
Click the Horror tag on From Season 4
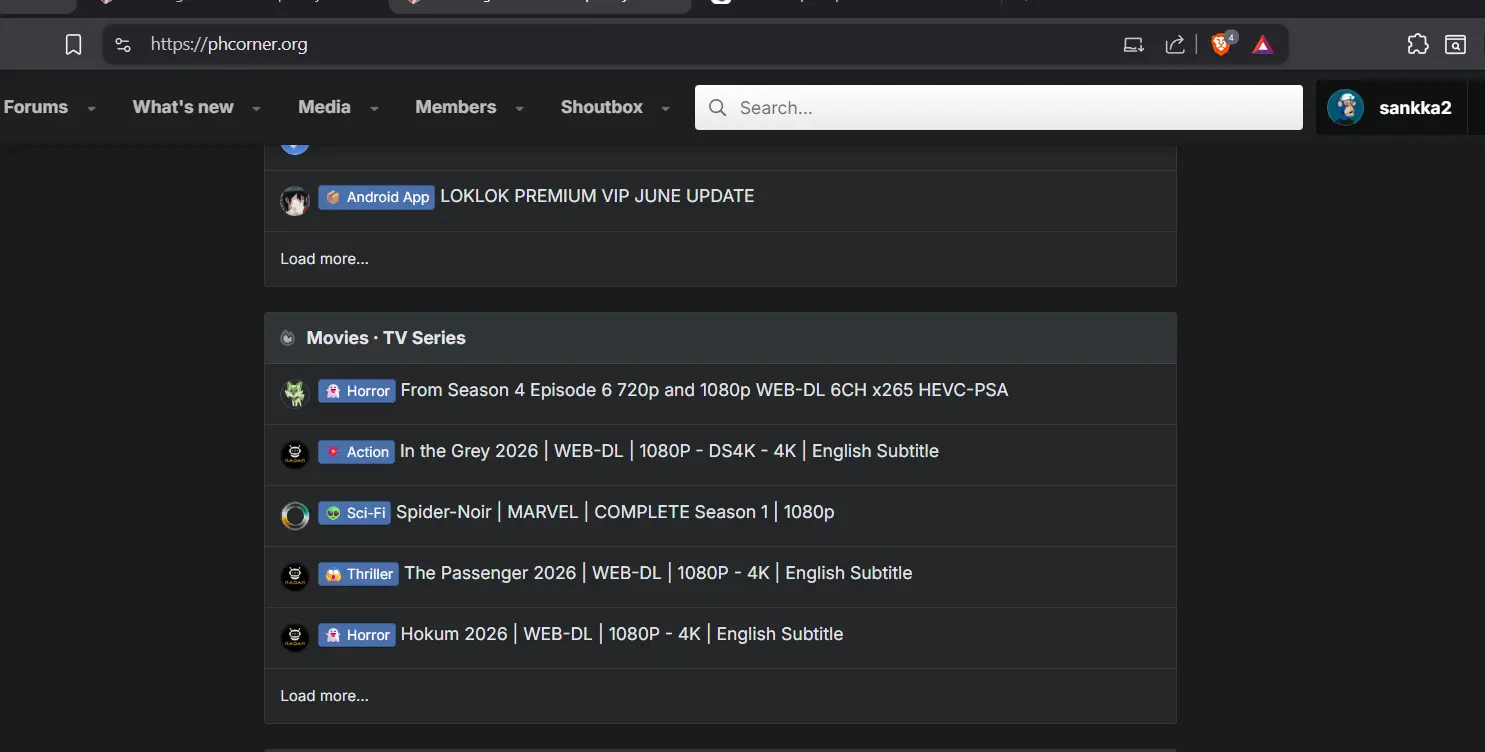pos(357,391)
